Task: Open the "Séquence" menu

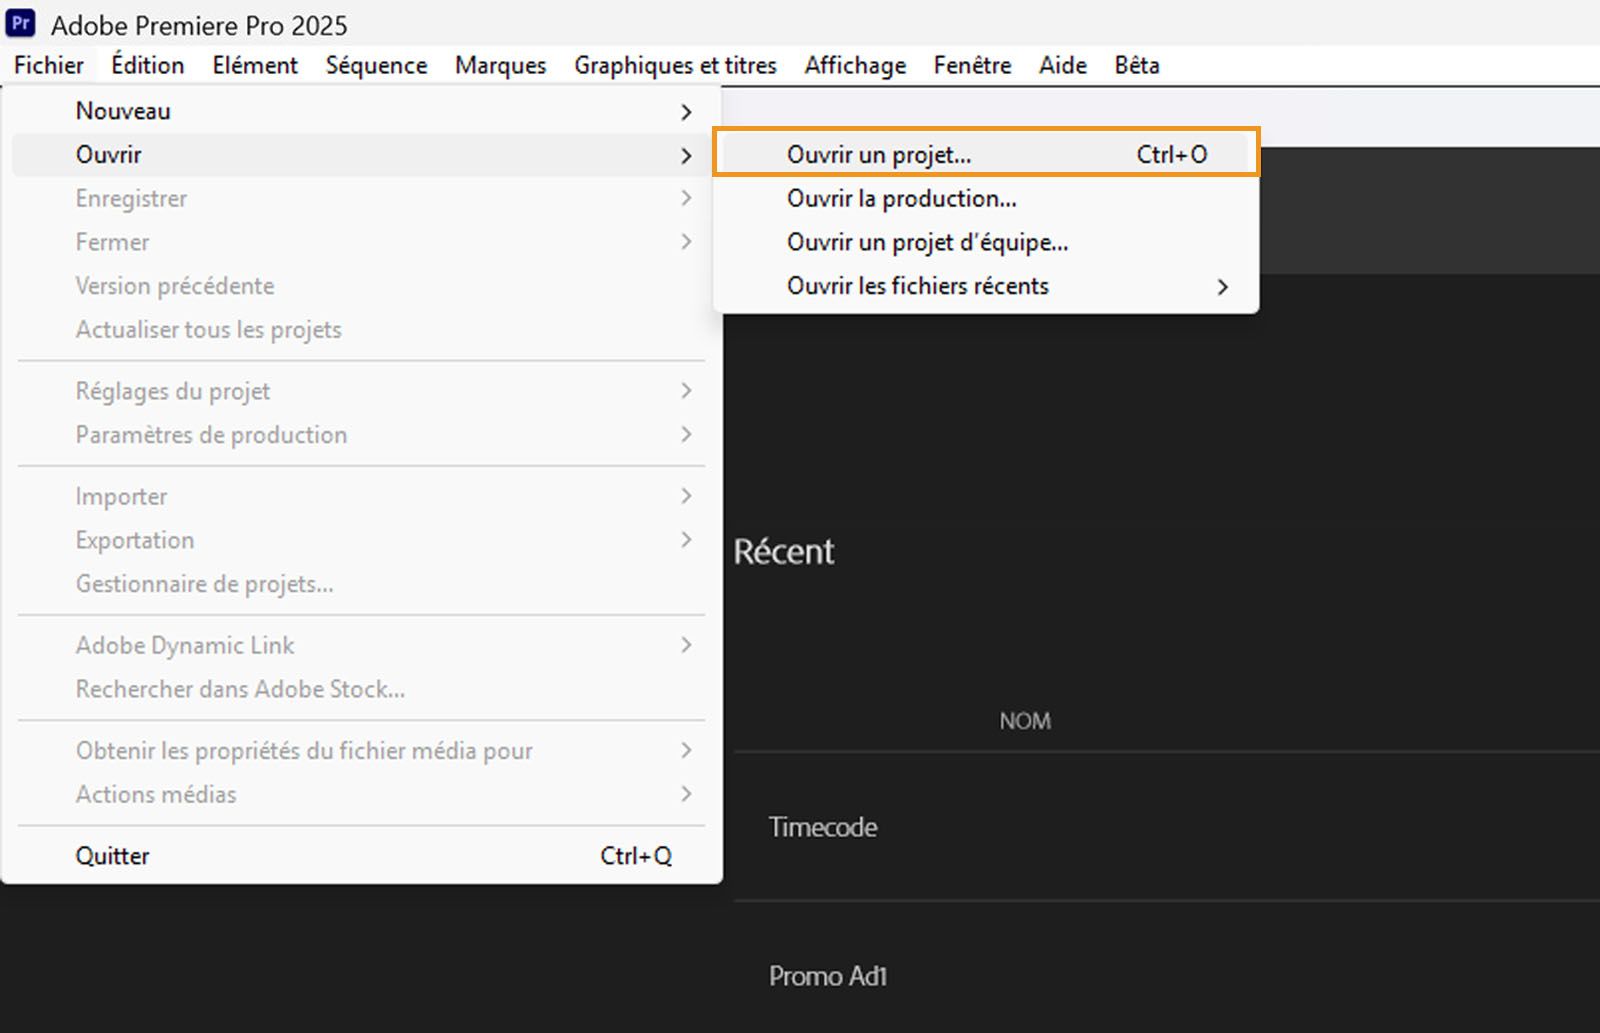Action: (x=376, y=65)
